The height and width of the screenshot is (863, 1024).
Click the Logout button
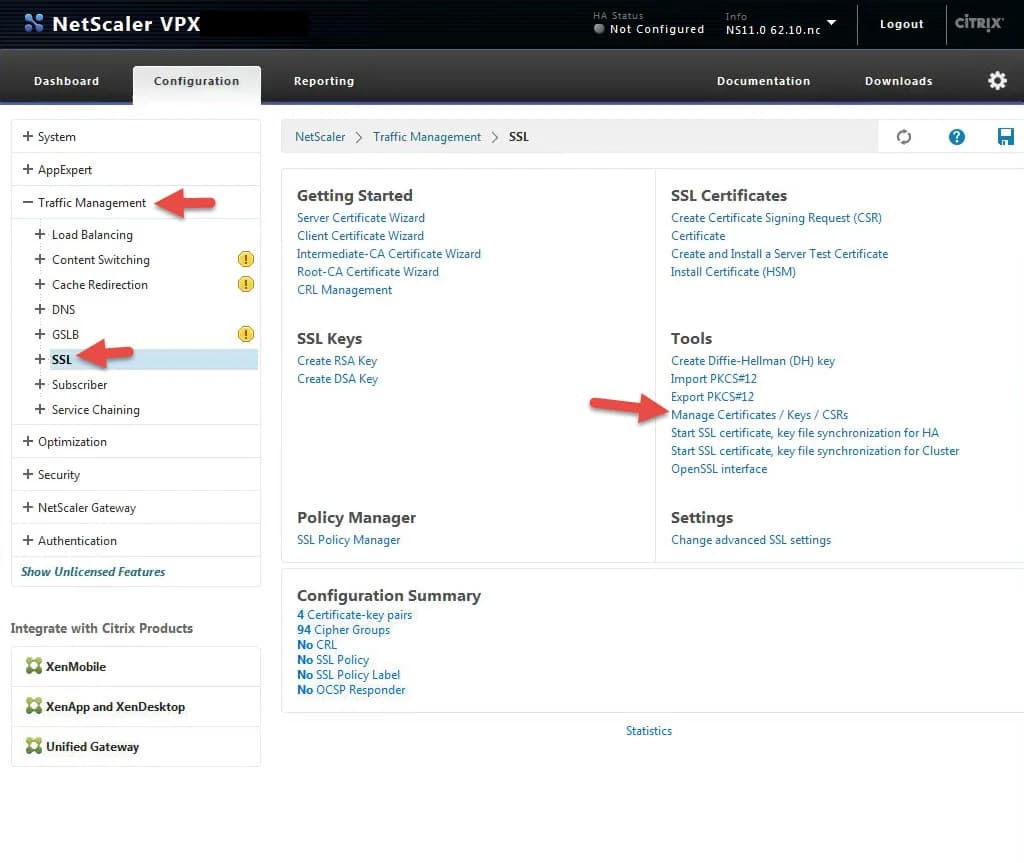point(901,24)
